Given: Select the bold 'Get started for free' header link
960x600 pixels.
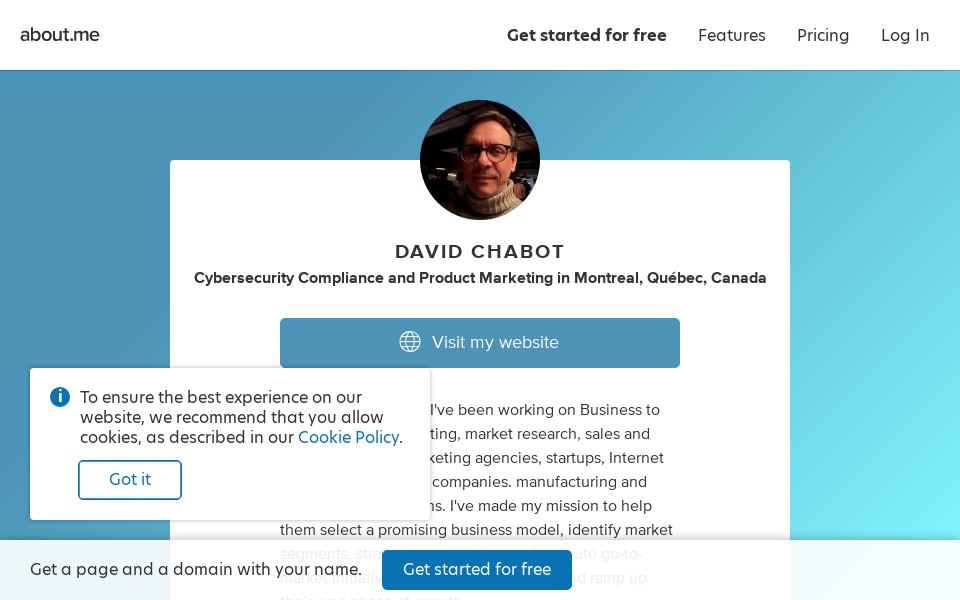Looking at the screenshot, I should click(x=586, y=36).
